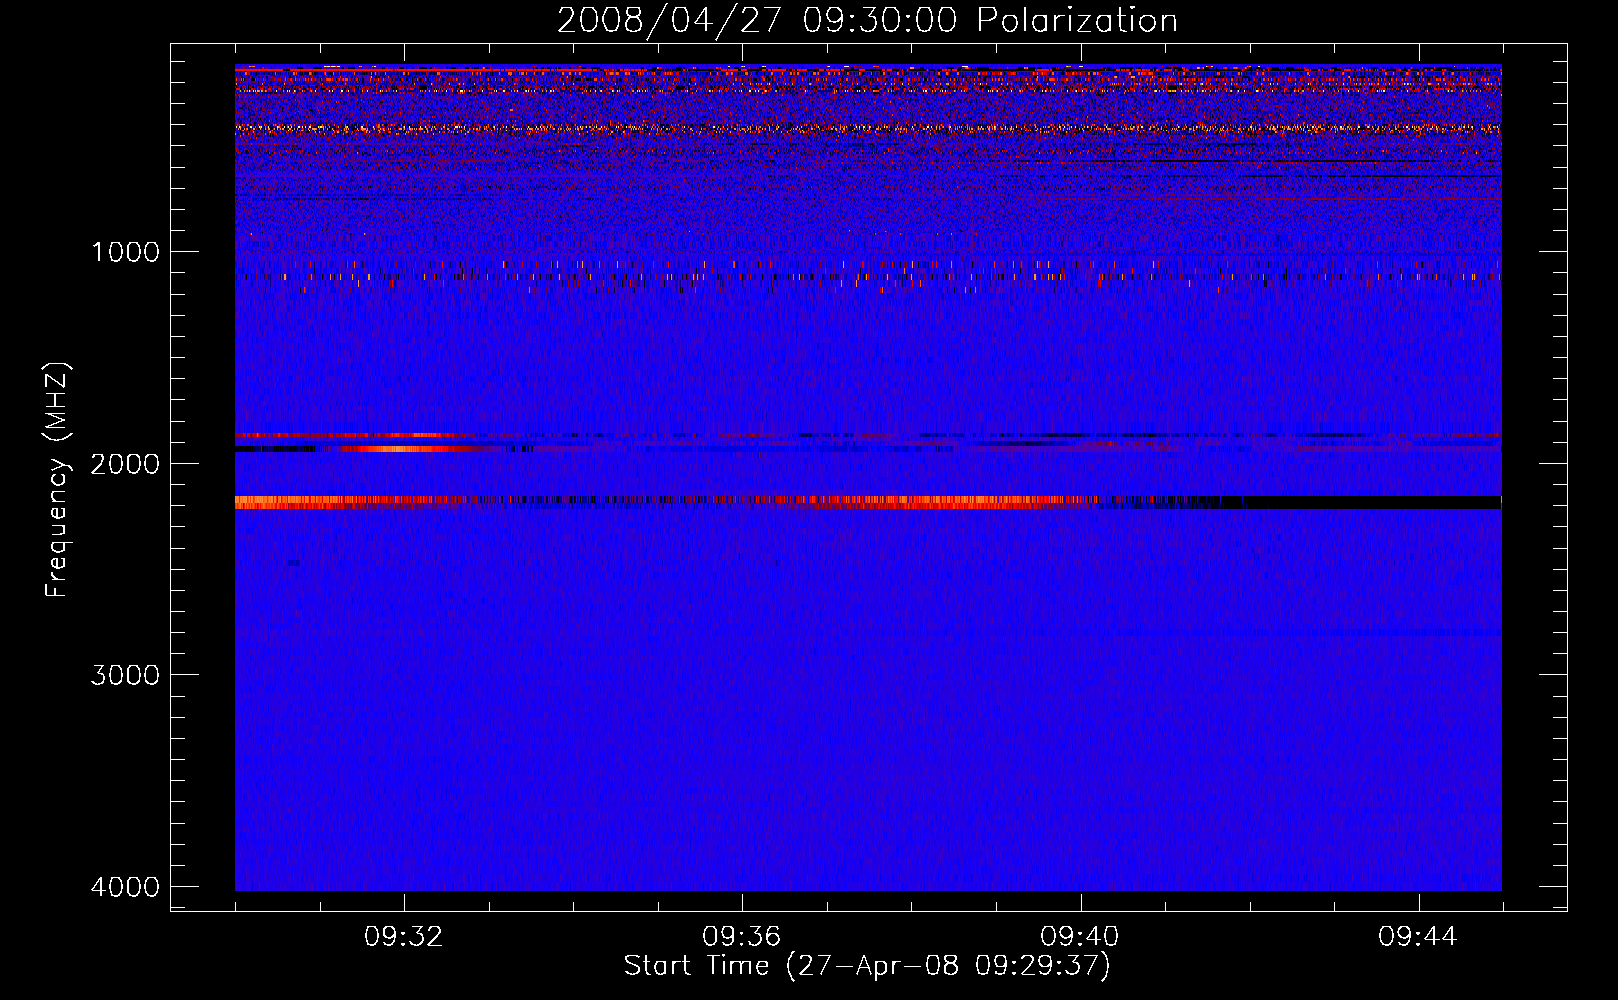Click the 'Start Time (27-Apr-08 09:29:37)' label
Viewport: 1618px width, 1000px height.
click(x=867, y=966)
